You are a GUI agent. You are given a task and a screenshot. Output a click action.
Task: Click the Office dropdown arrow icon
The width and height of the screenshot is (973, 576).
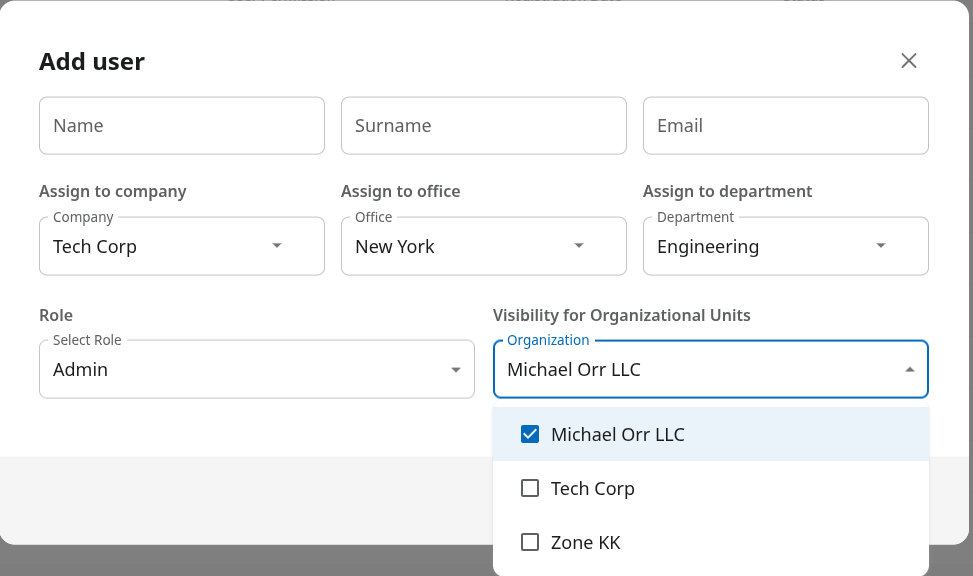[579, 246]
